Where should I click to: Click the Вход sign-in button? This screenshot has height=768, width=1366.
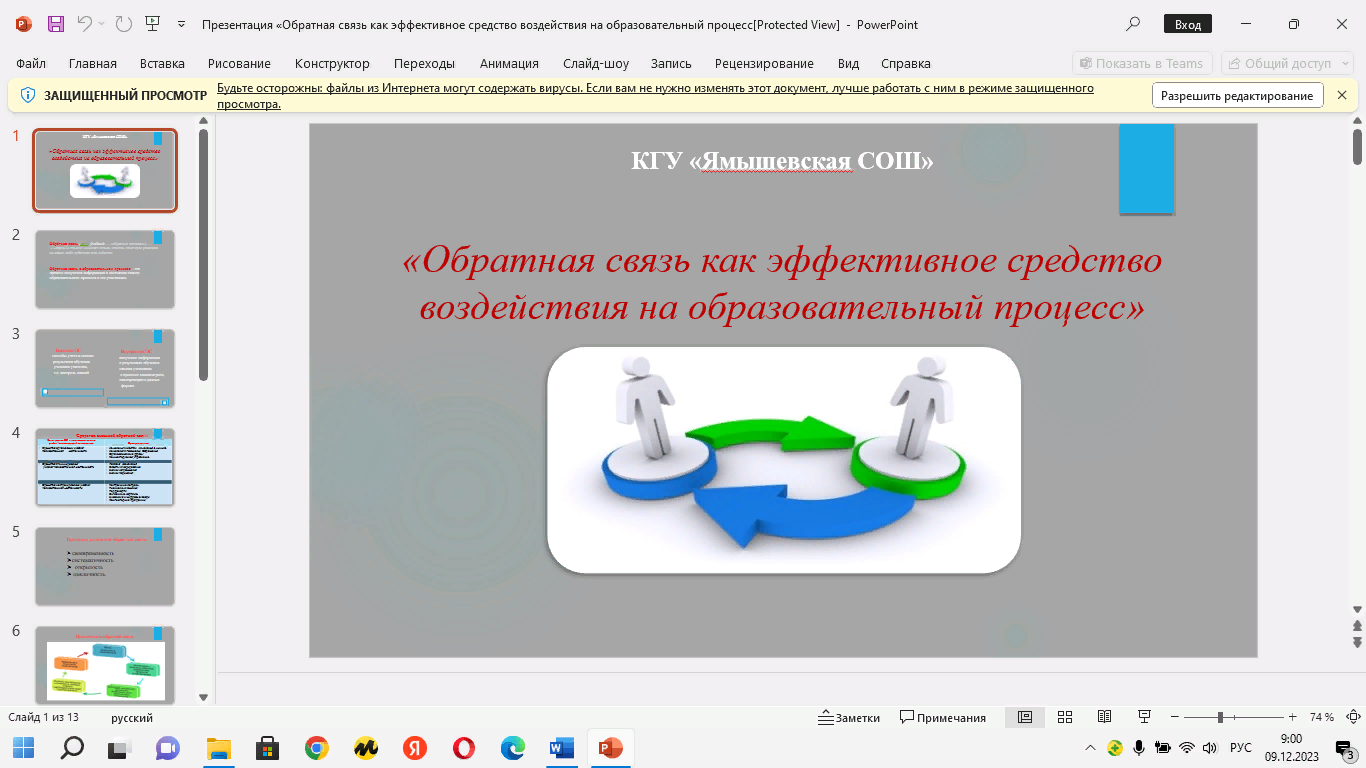1188,24
